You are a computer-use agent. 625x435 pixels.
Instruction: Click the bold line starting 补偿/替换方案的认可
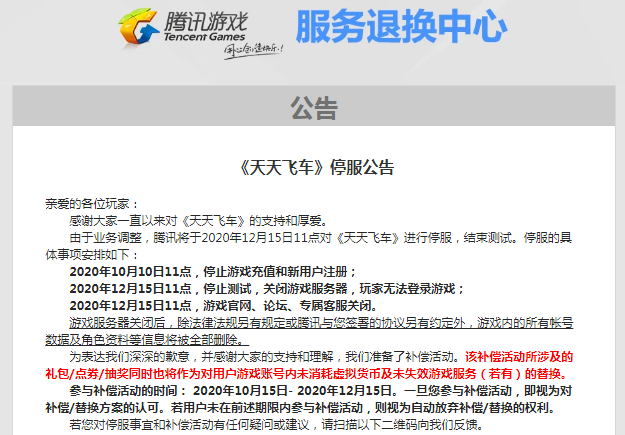coord(300,407)
